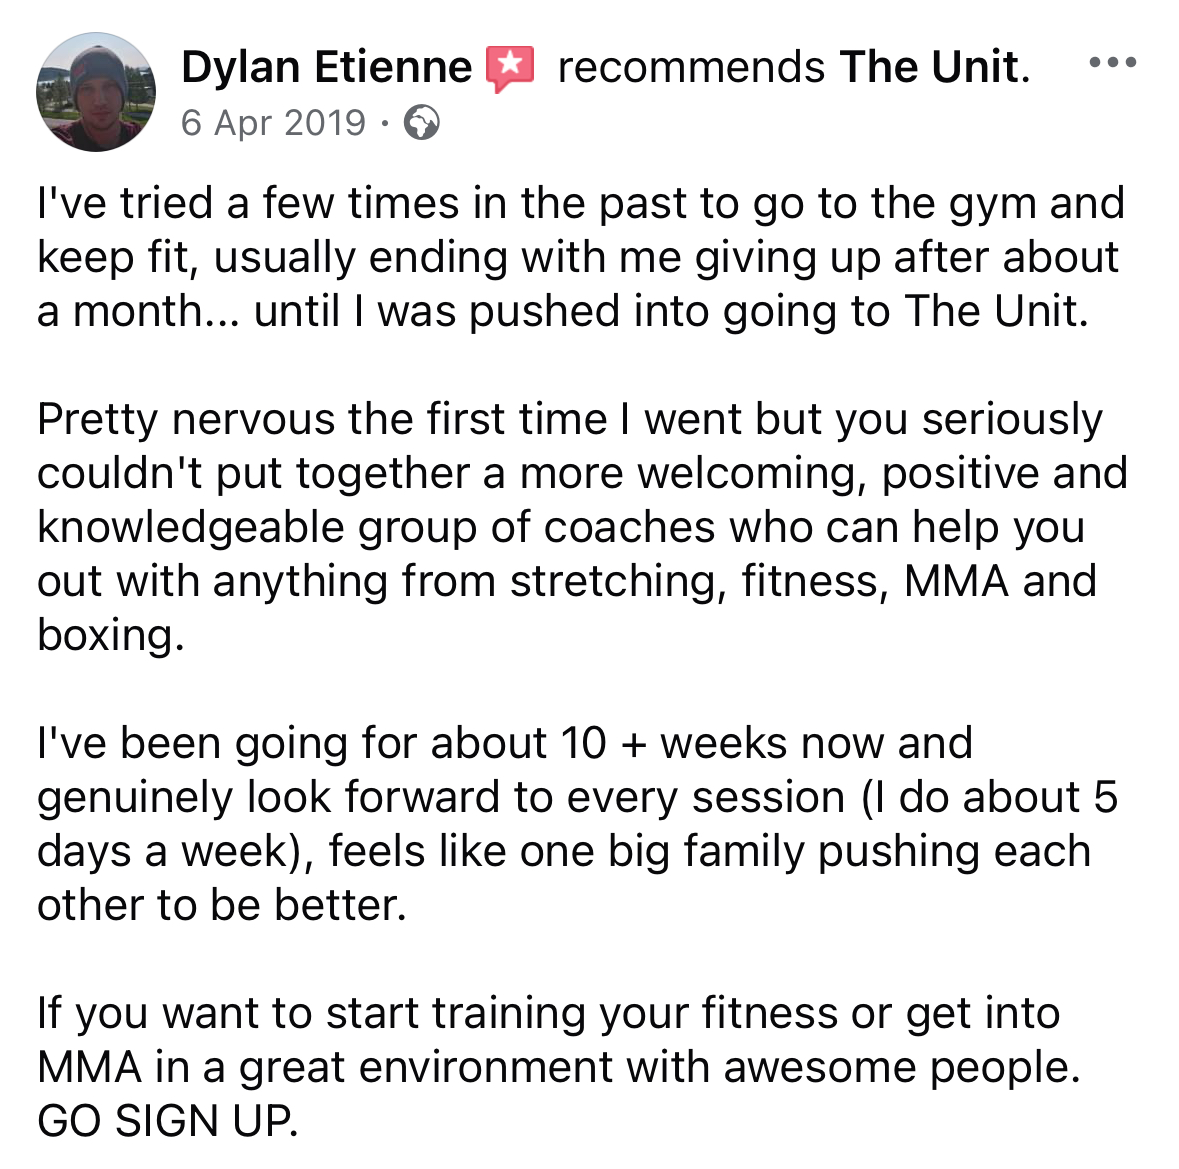Open Dylan Etienne's profile picture
The height and width of the screenshot is (1169, 1179).
(x=96, y=92)
